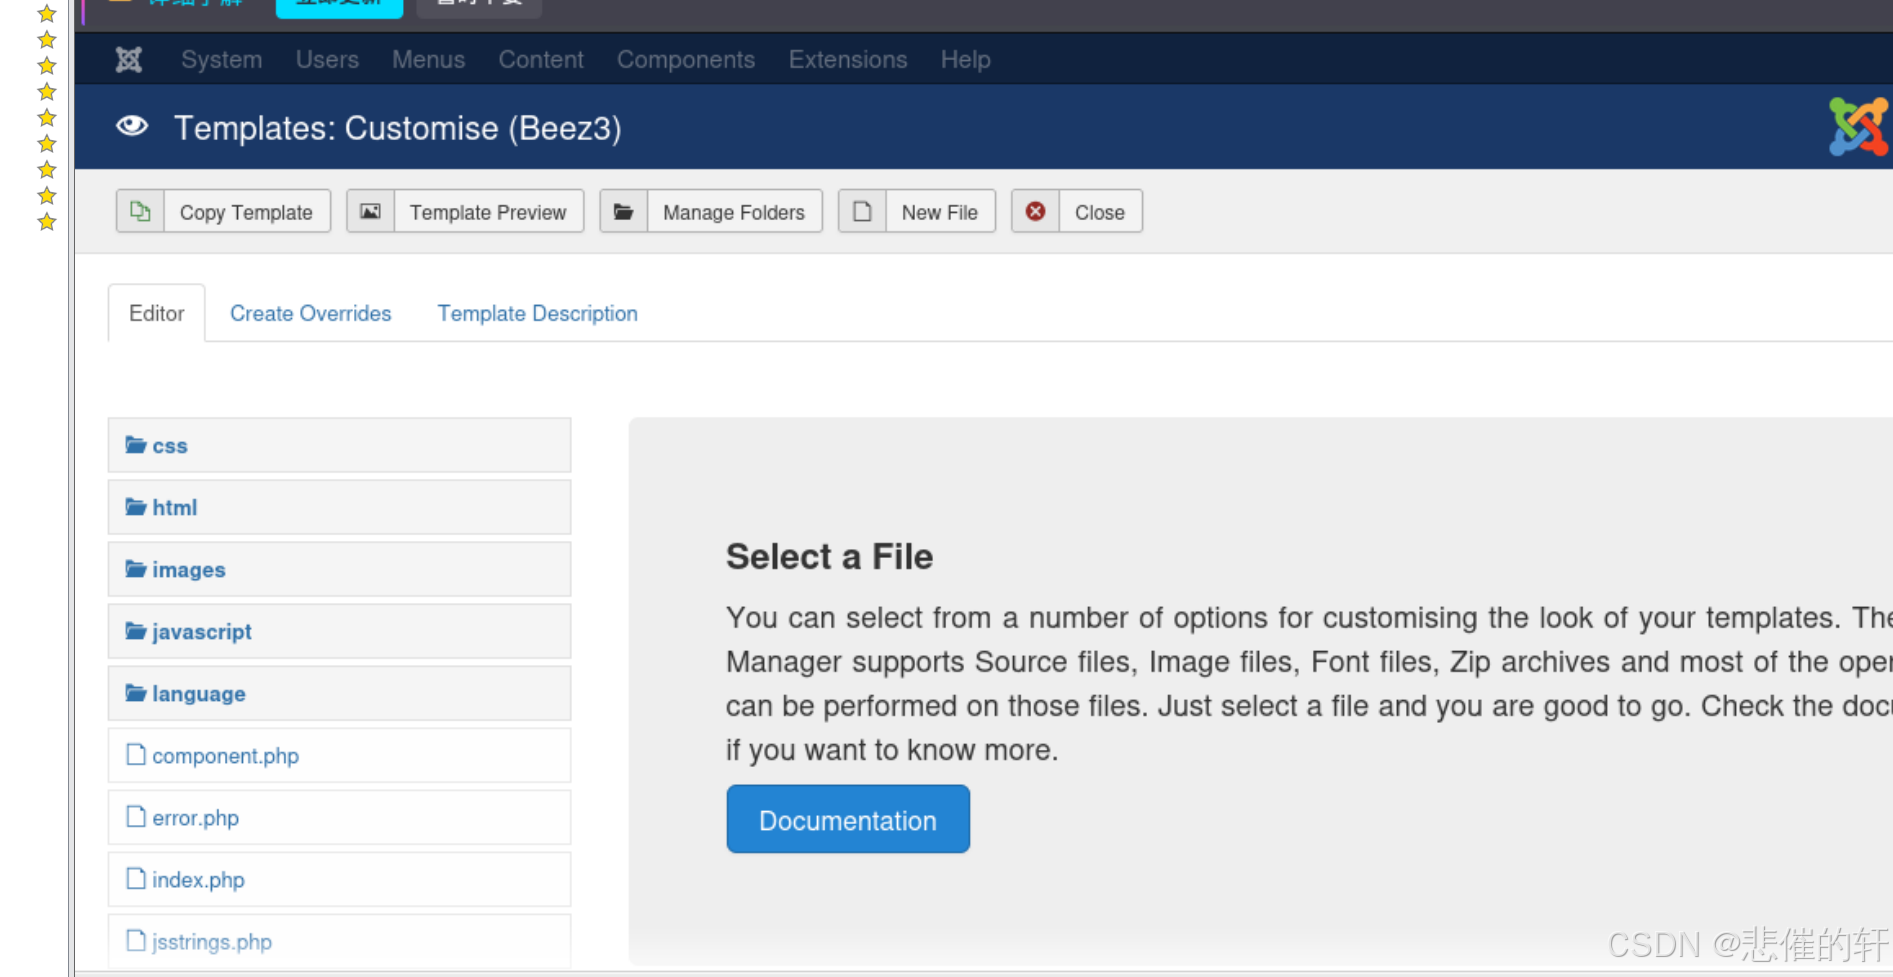1893x977 pixels.
Task: Expand the html folder
Action: point(339,507)
